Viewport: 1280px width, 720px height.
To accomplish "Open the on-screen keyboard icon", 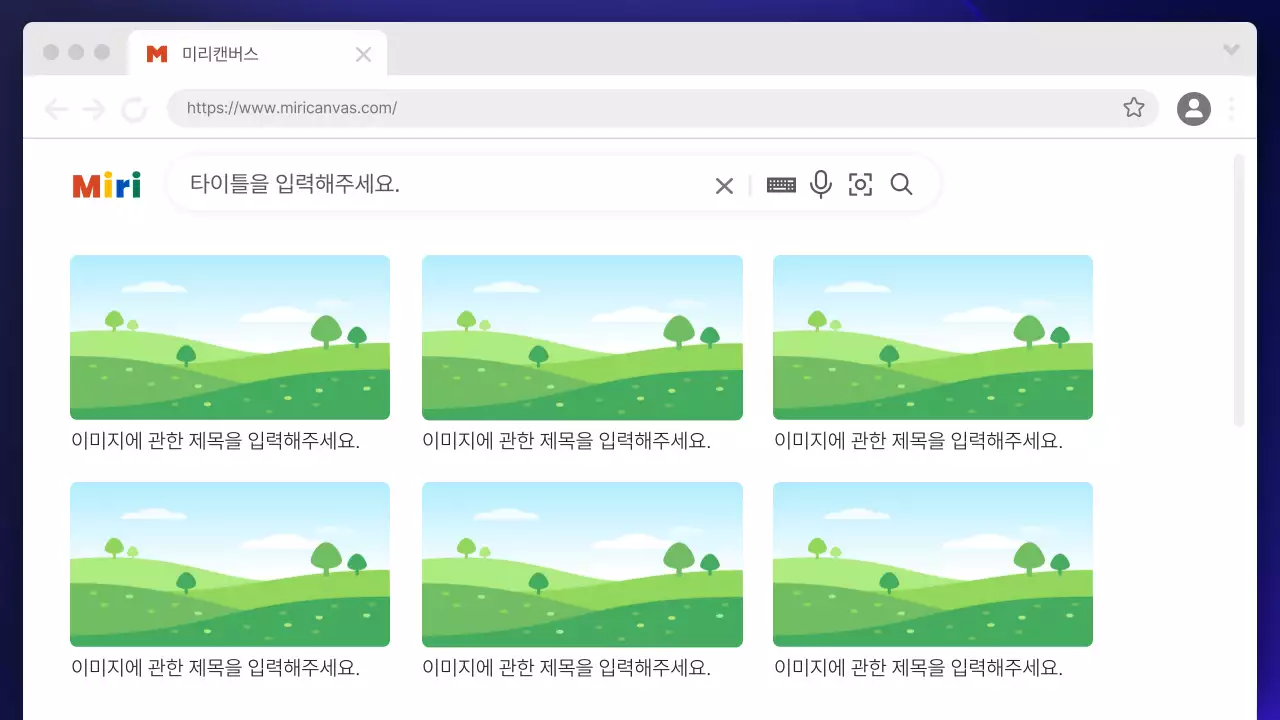I will [782, 184].
